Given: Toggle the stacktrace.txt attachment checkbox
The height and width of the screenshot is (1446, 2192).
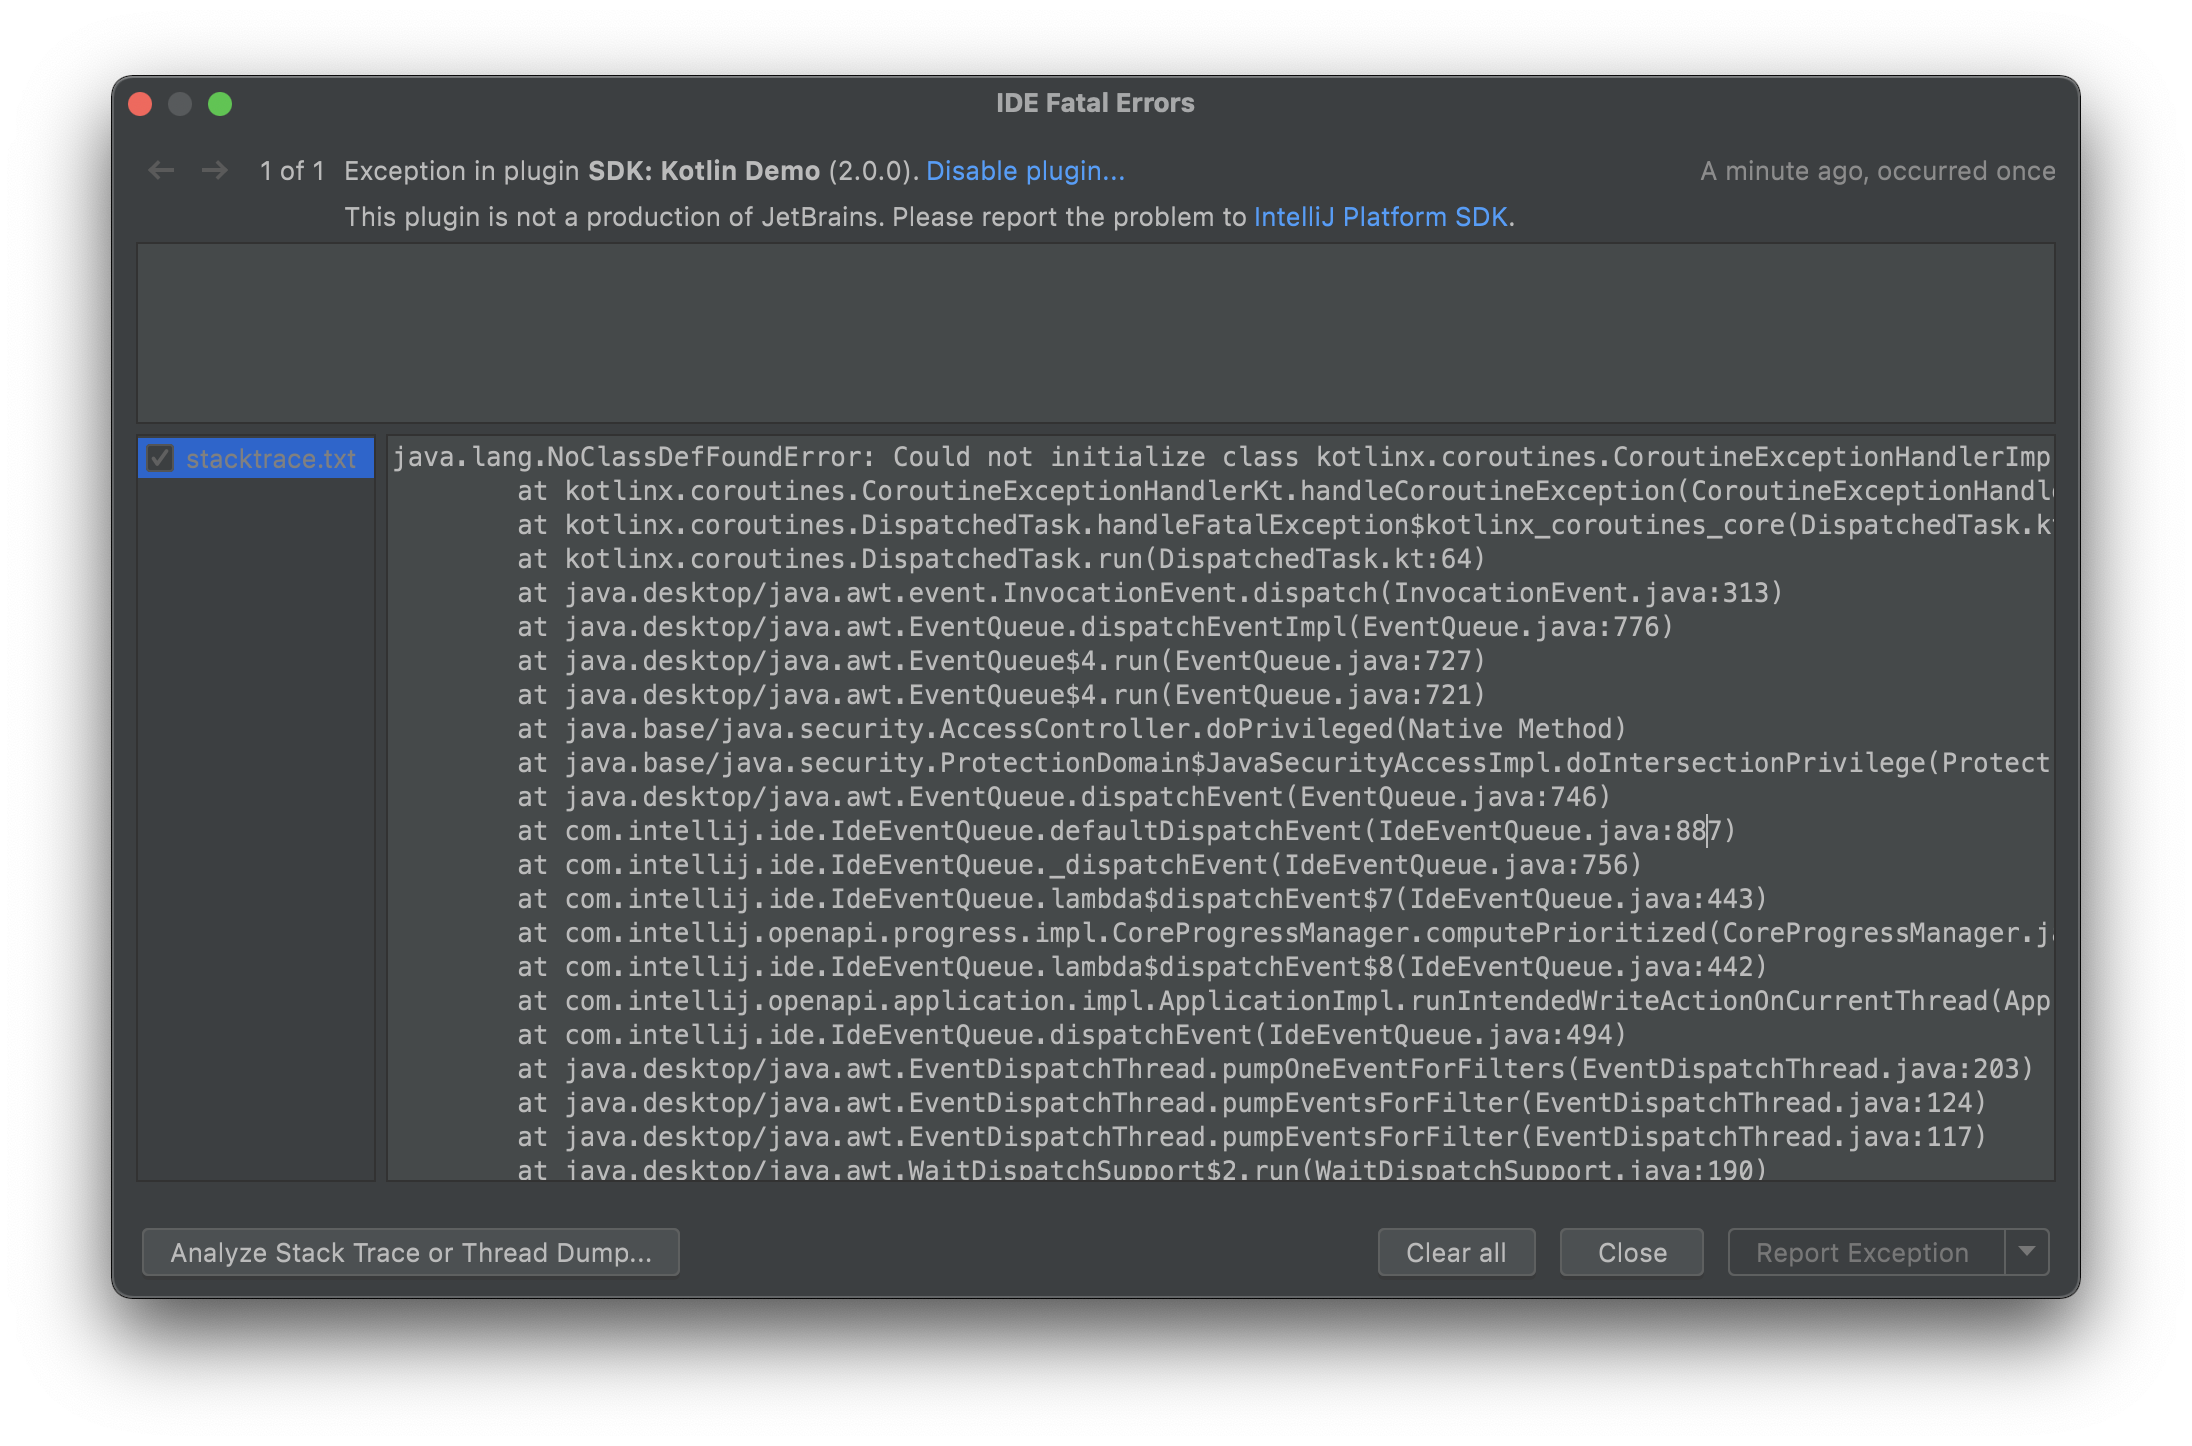Looking at the screenshot, I should 160,458.
